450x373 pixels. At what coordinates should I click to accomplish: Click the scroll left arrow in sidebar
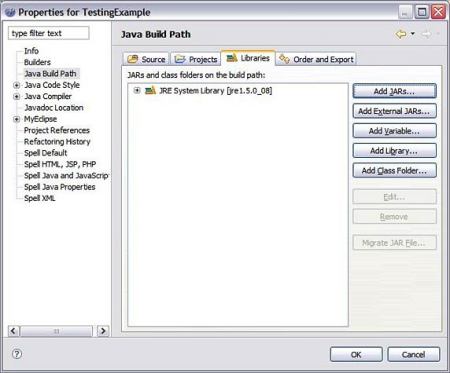(x=13, y=331)
